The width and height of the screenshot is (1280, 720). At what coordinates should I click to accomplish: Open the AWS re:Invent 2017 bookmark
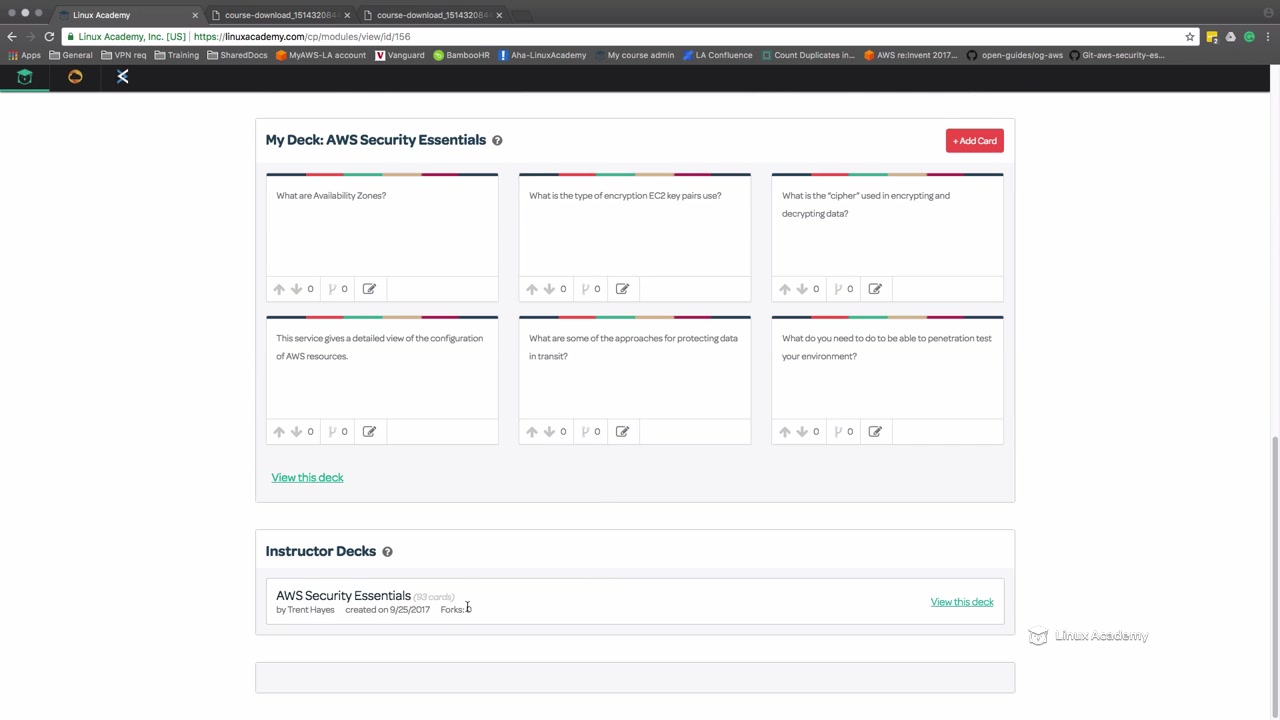tap(911, 56)
